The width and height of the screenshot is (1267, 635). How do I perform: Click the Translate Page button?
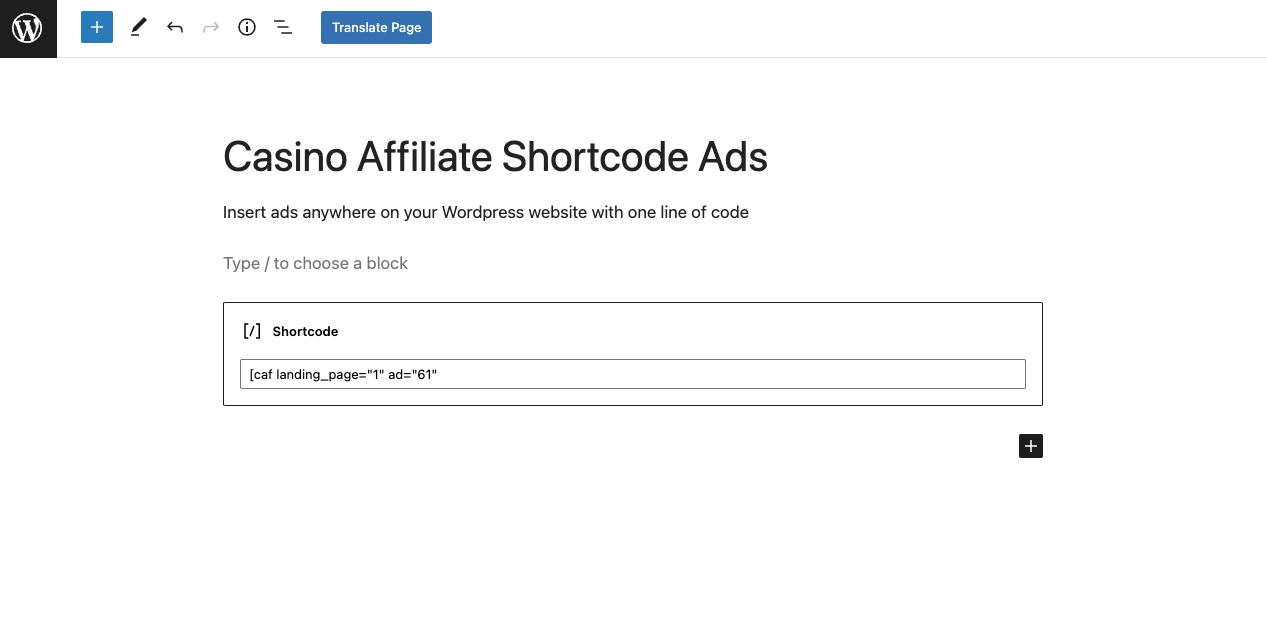point(376,27)
